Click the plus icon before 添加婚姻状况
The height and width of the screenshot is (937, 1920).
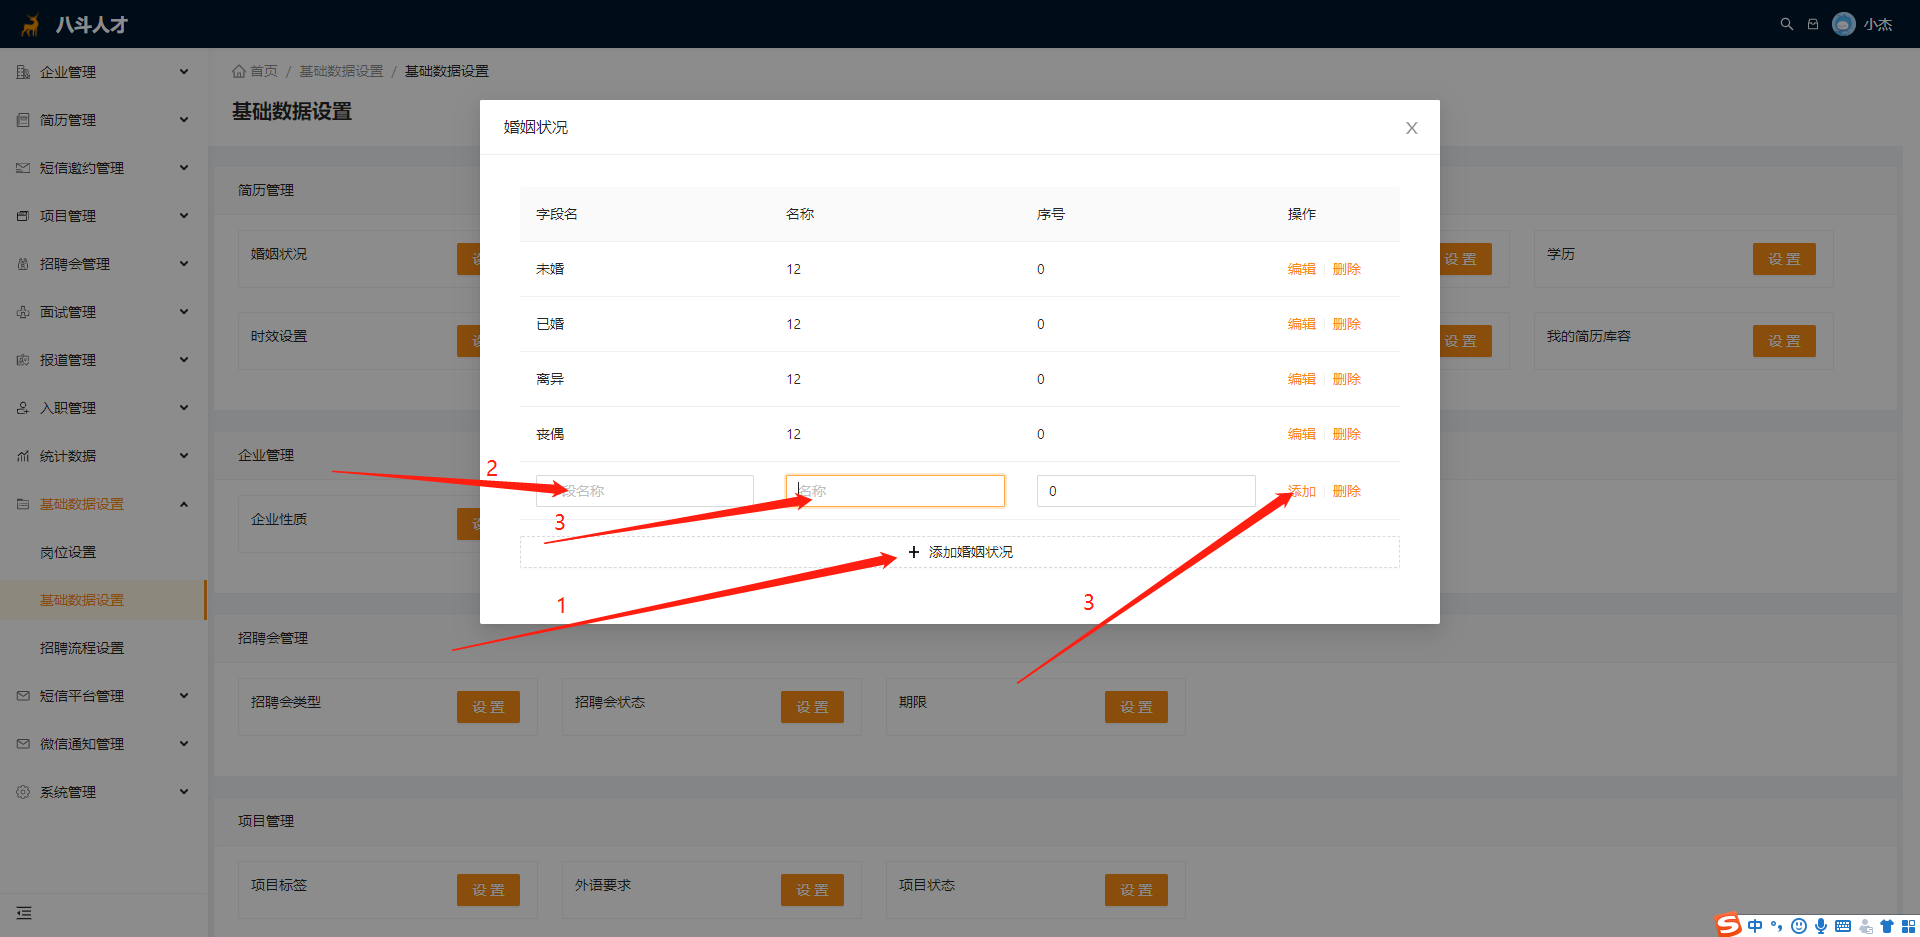coord(914,552)
